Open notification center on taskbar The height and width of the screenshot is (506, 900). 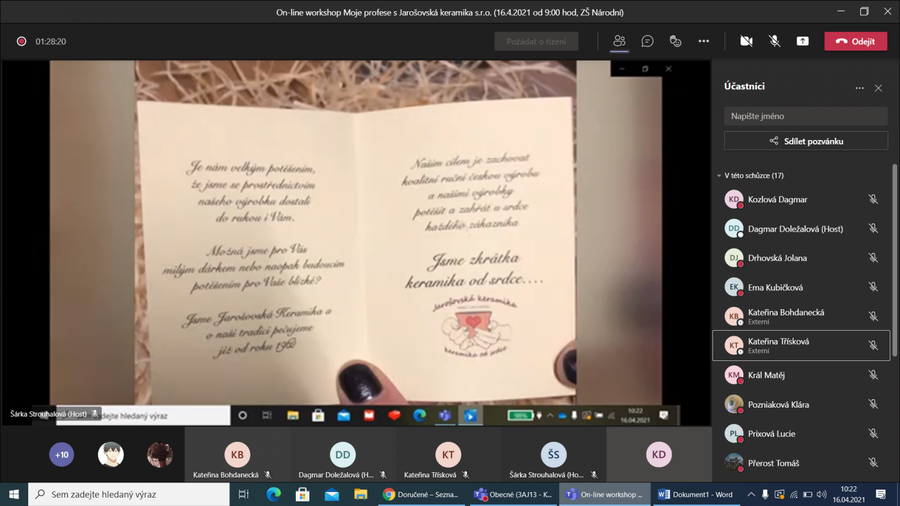(x=881, y=494)
